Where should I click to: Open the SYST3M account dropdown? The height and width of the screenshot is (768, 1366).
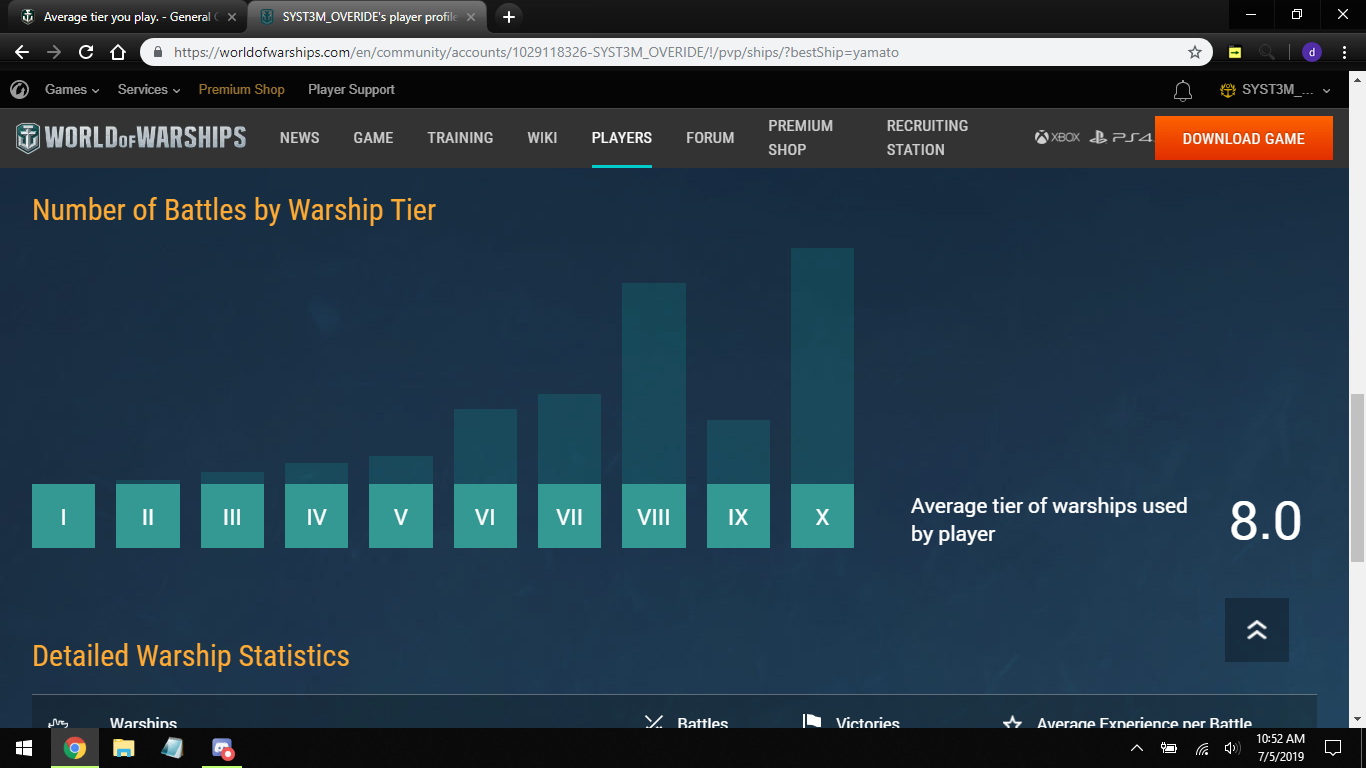(x=1276, y=90)
